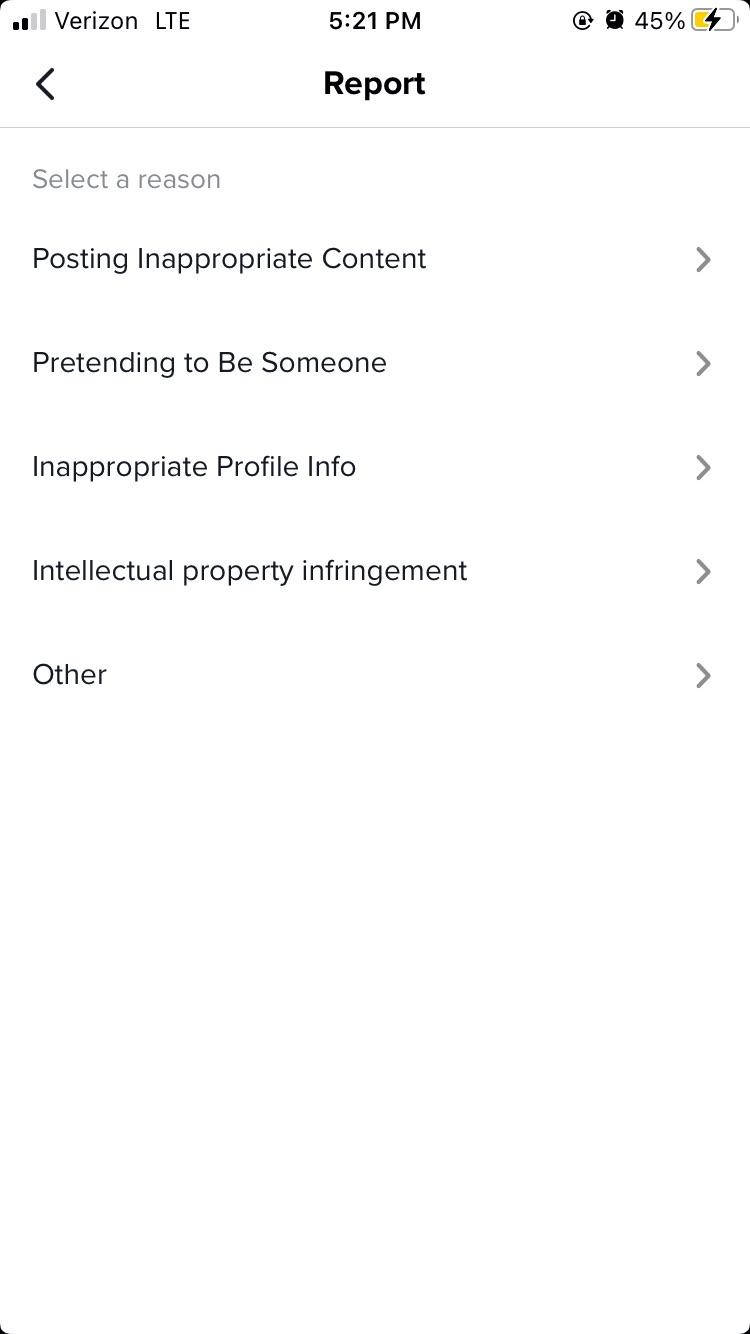Expand chevron beside Other
Image resolution: width=750 pixels, height=1334 pixels.
[x=703, y=676]
